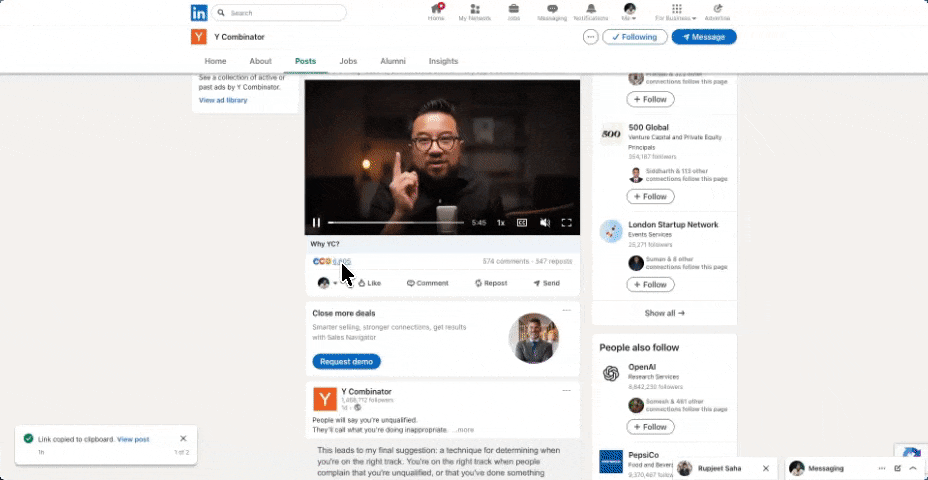Open the Me profile menu
Viewport: 928px width, 480px height.
[x=629, y=12]
